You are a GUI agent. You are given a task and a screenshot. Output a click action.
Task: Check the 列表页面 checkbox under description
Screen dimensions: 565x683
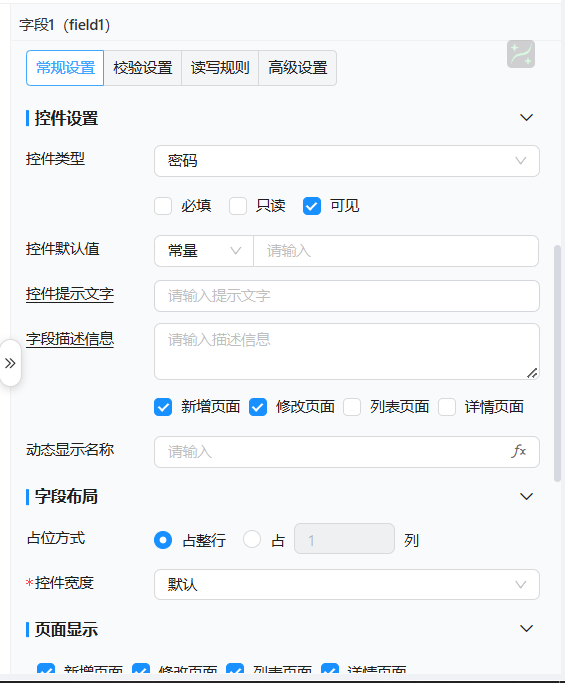pyautogui.click(x=352, y=407)
